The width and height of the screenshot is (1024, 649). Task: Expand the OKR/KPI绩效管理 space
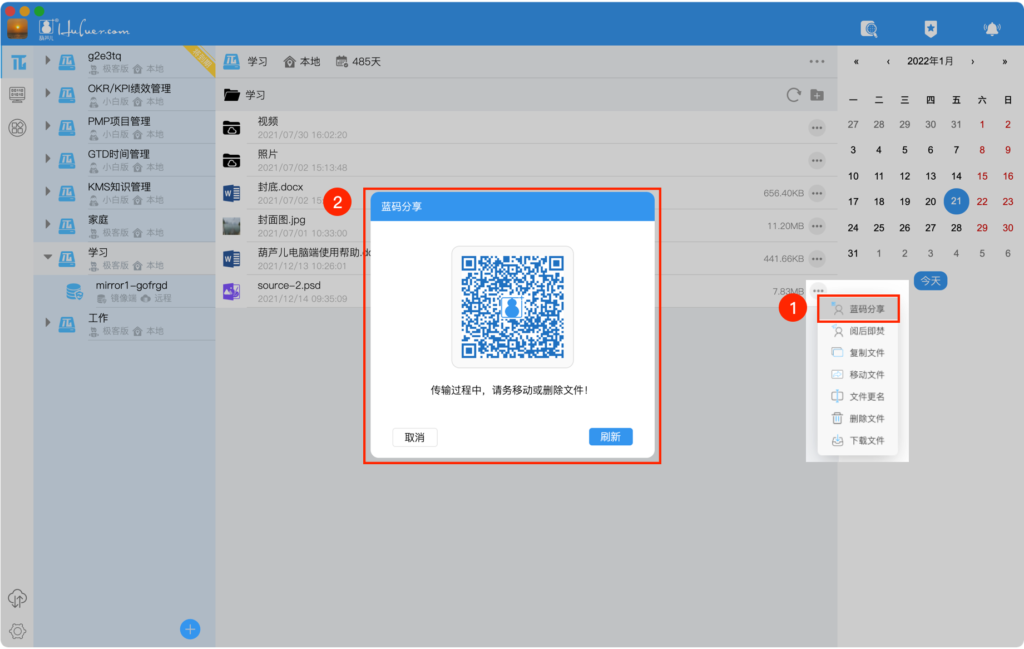[x=48, y=93]
